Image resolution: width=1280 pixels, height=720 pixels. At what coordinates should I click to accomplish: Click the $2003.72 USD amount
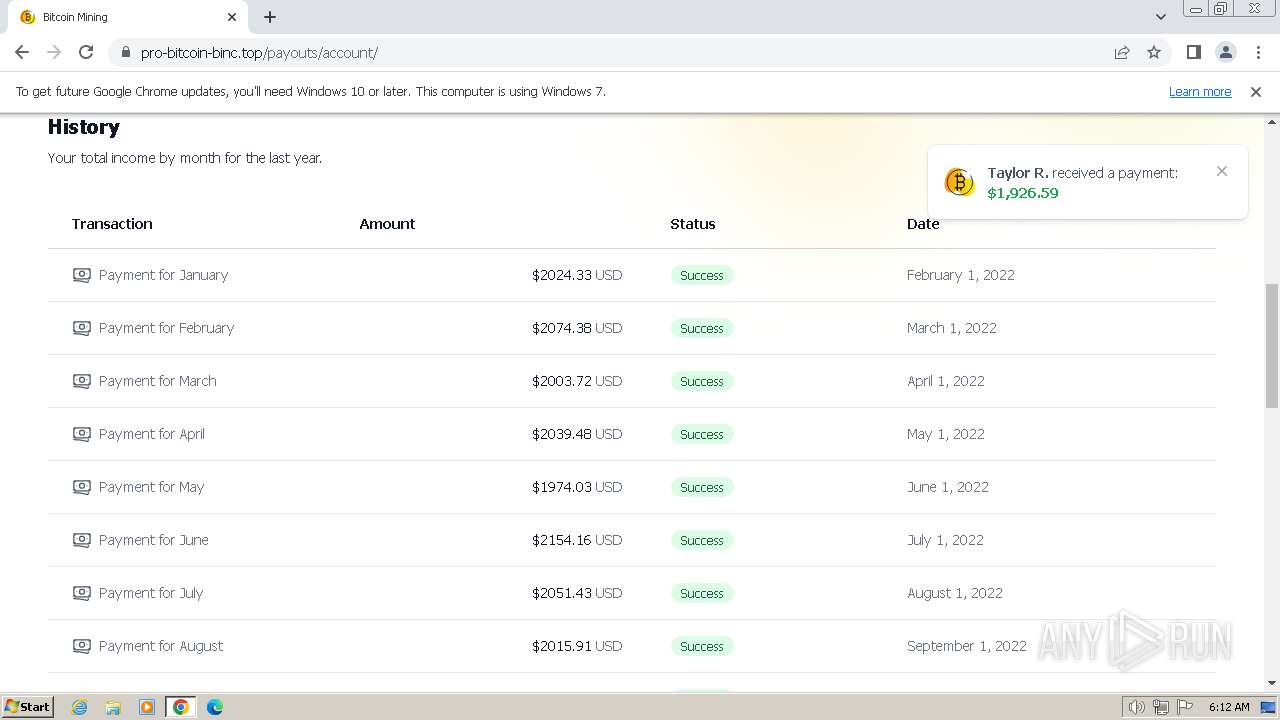pos(577,381)
